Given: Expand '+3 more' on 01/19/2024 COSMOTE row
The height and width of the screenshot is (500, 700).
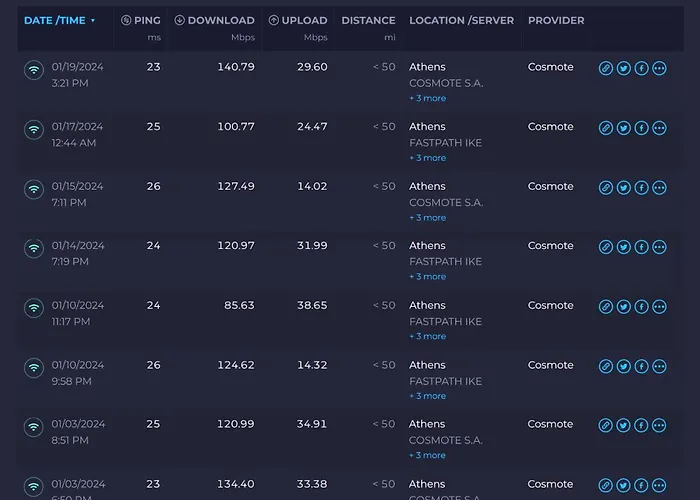Looking at the screenshot, I should 427,99.
